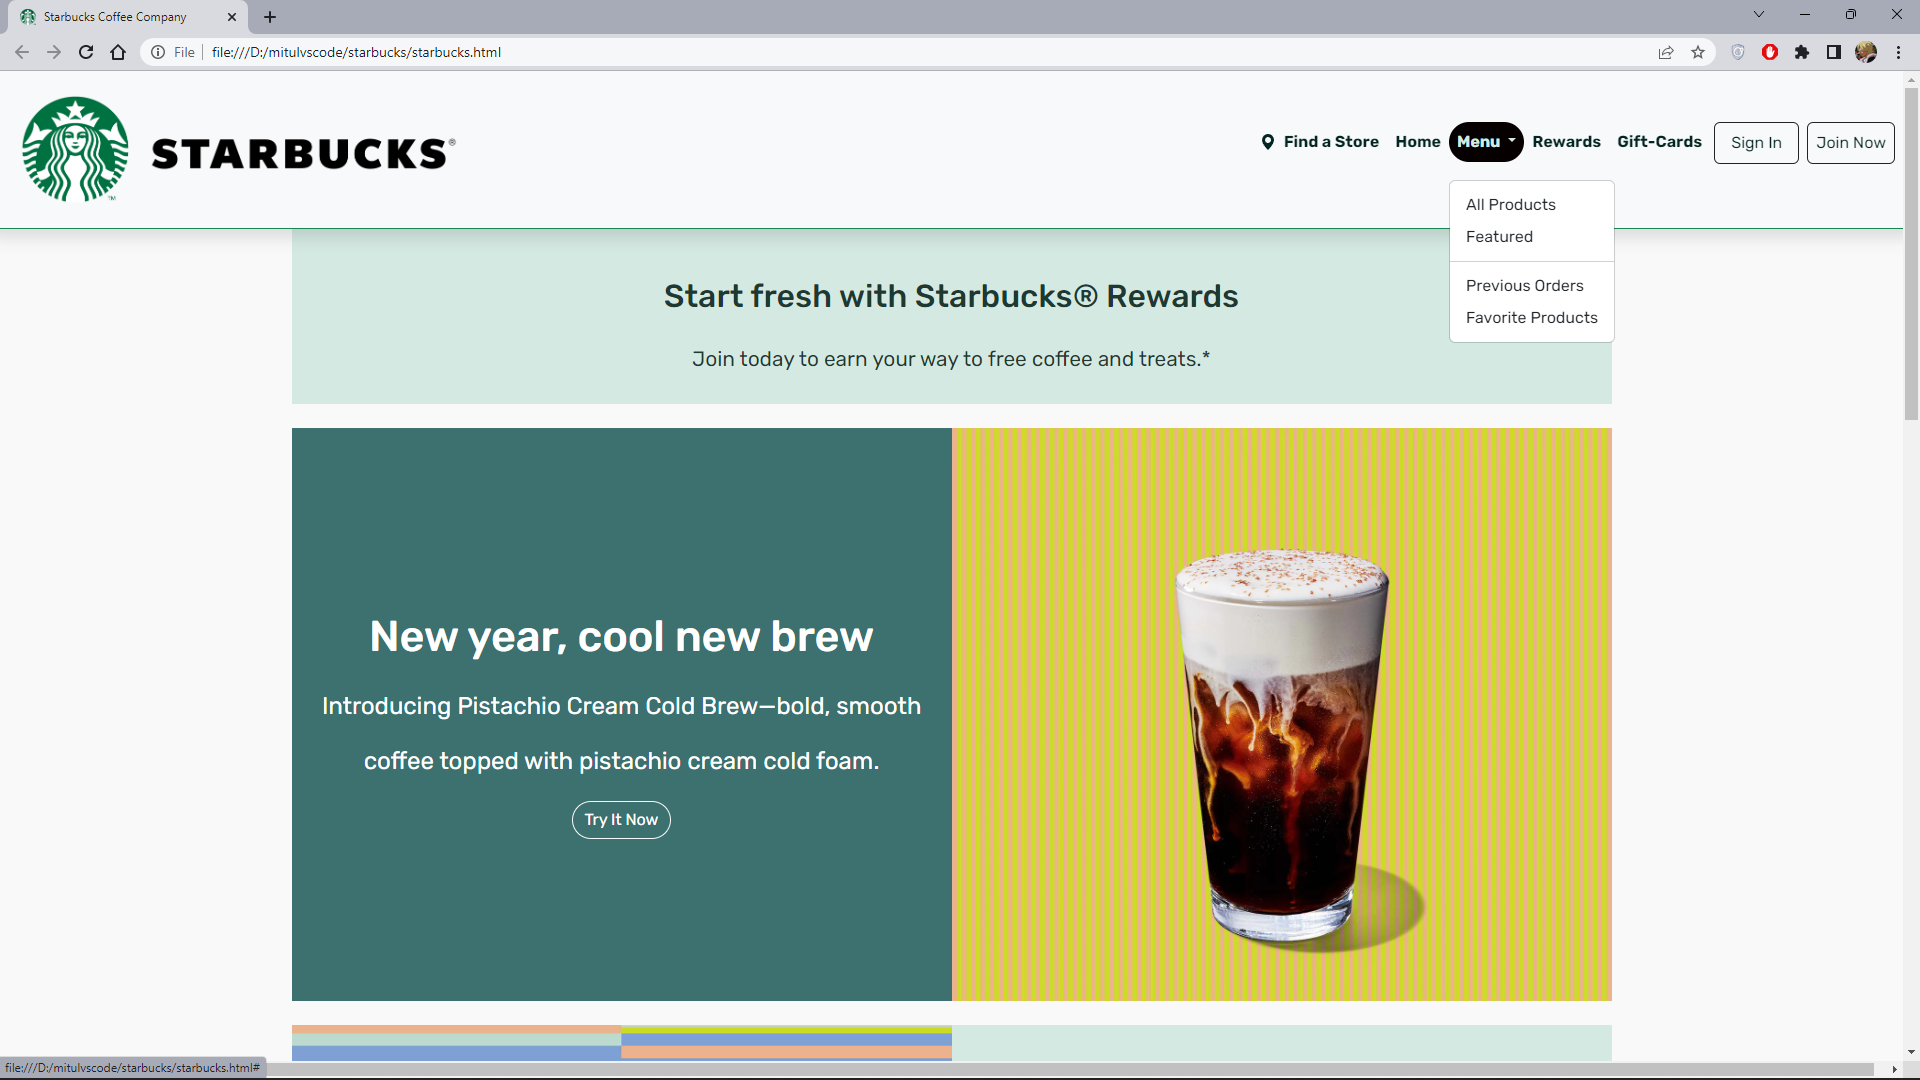Choose Previous Orders in the open menu
The width and height of the screenshot is (1920, 1080).
1524,285
